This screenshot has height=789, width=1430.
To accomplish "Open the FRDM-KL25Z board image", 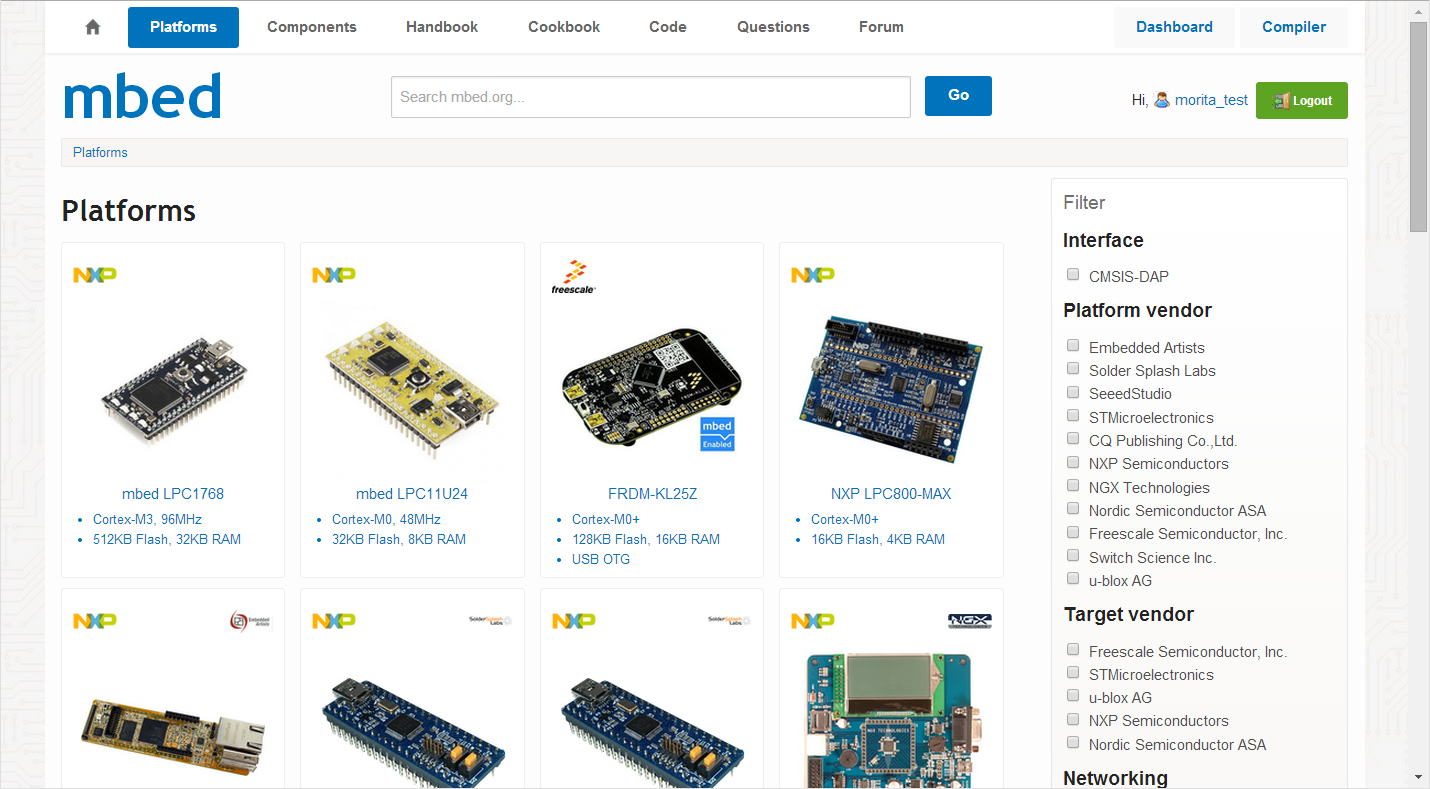I will tap(651, 387).
